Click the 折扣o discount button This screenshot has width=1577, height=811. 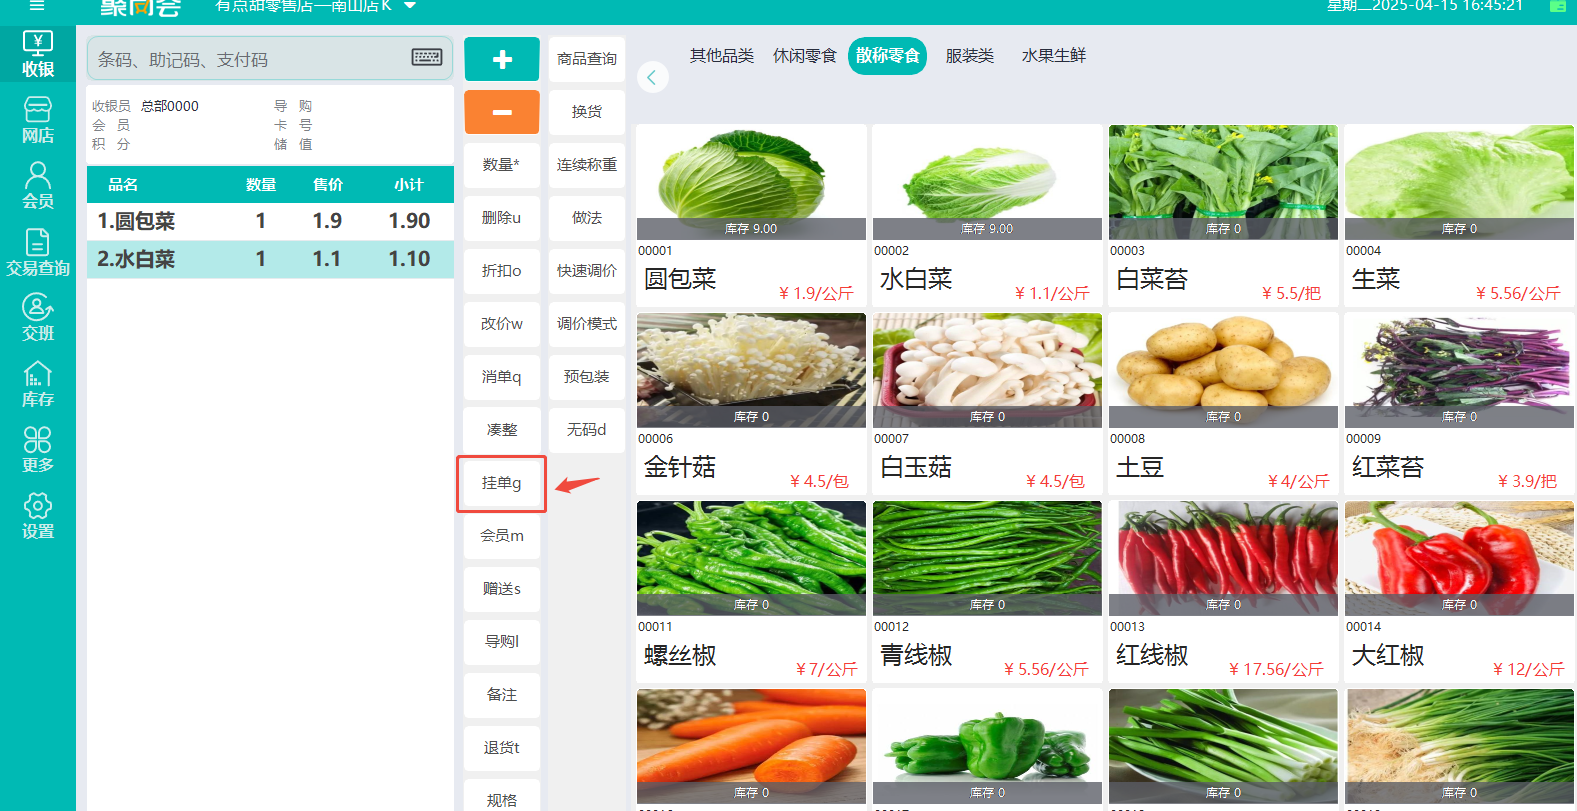pos(502,271)
